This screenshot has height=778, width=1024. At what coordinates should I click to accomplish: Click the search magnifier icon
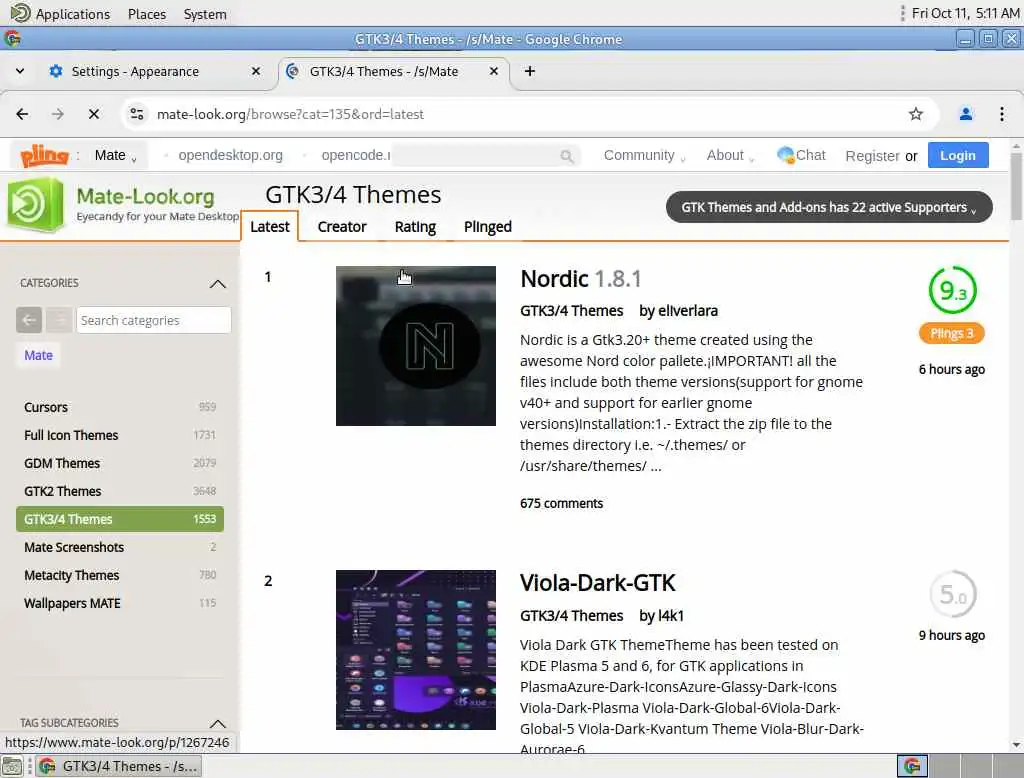tap(566, 156)
